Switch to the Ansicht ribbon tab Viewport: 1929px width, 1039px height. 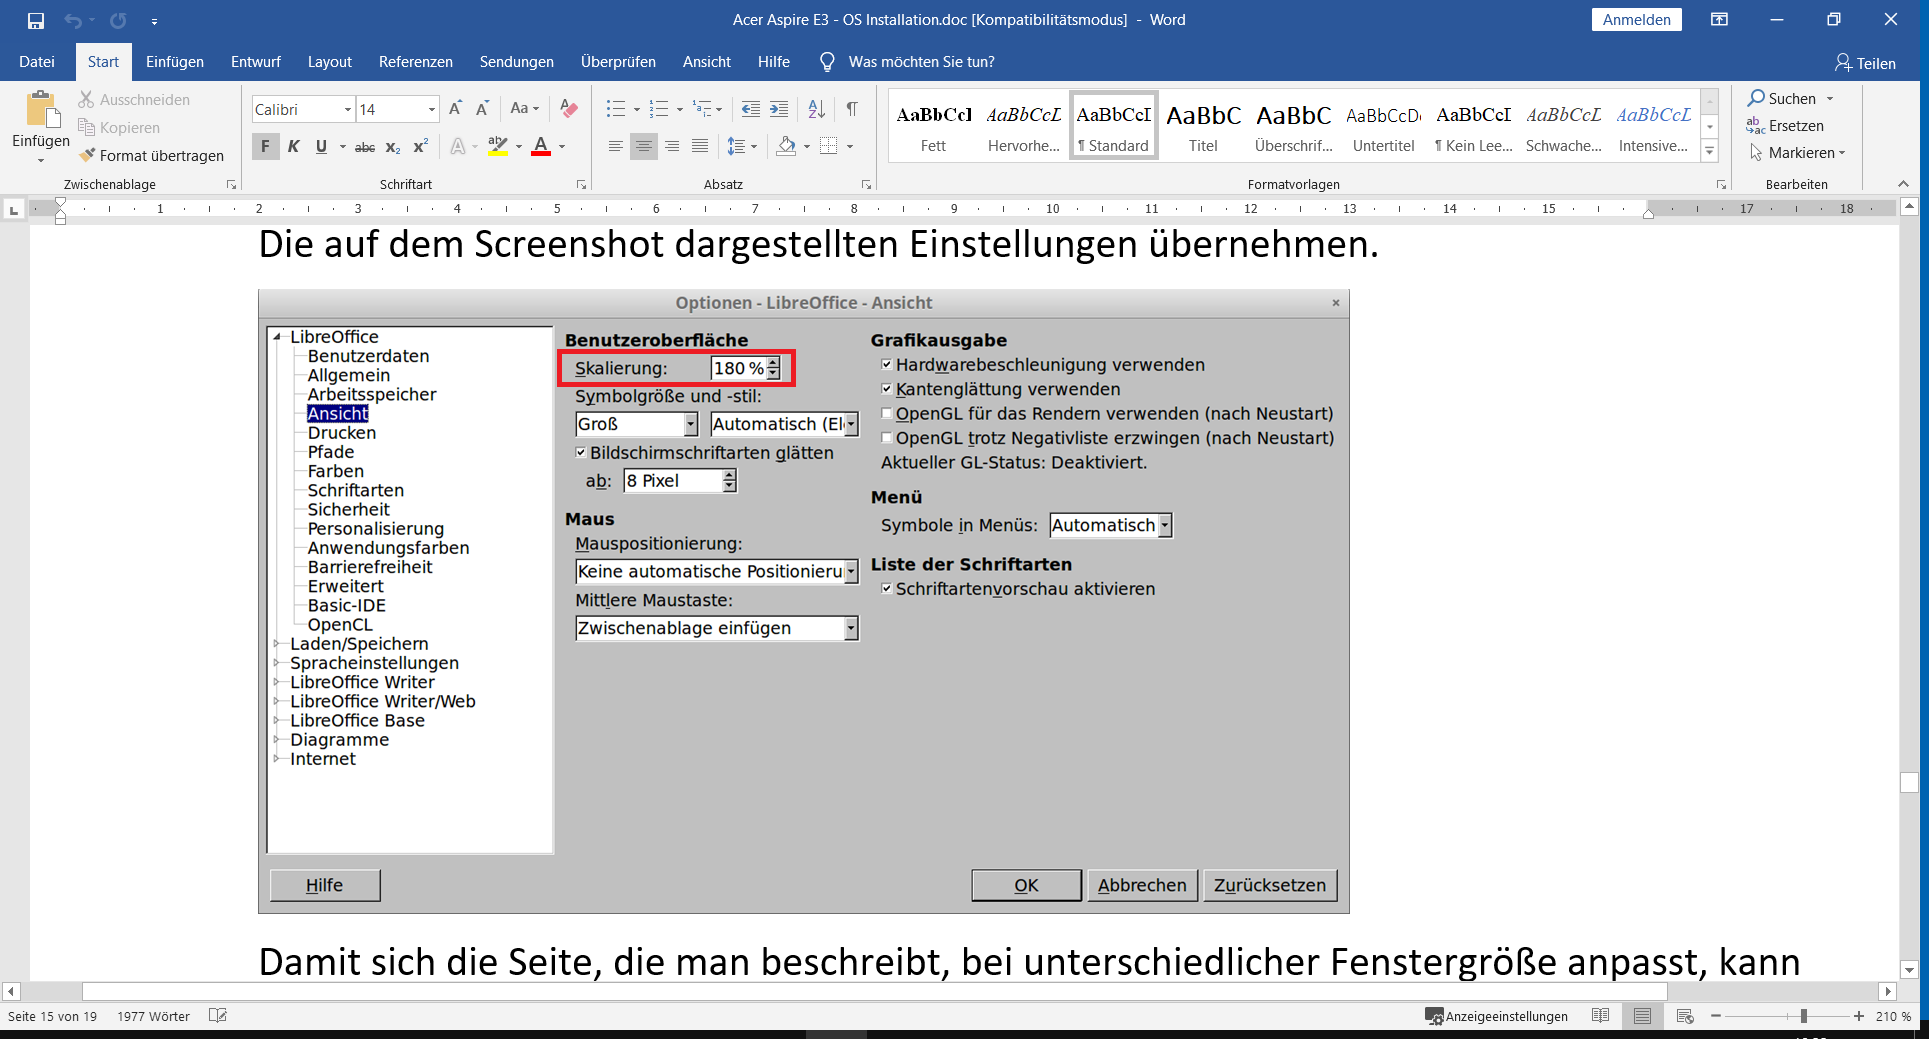pos(707,62)
